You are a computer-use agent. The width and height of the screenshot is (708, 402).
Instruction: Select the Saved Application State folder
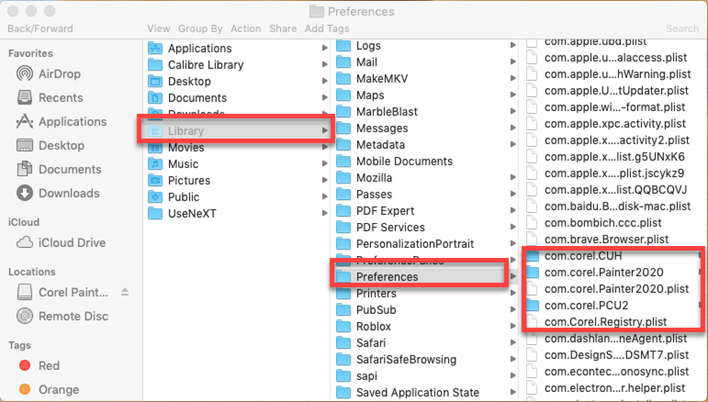click(408, 393)
